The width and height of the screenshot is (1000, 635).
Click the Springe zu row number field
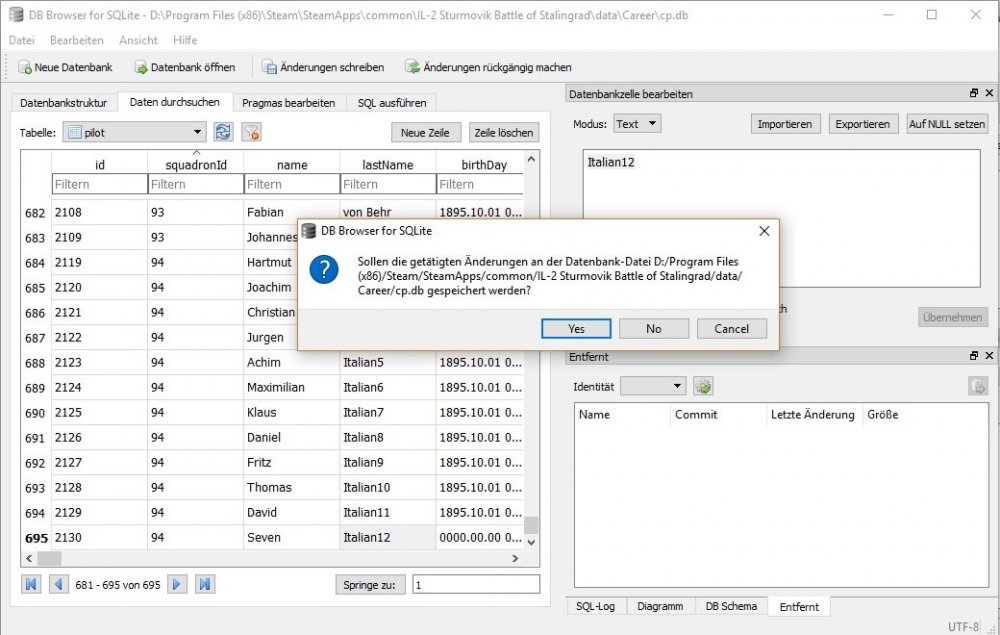pyautogui.click(x=475, y=585)
